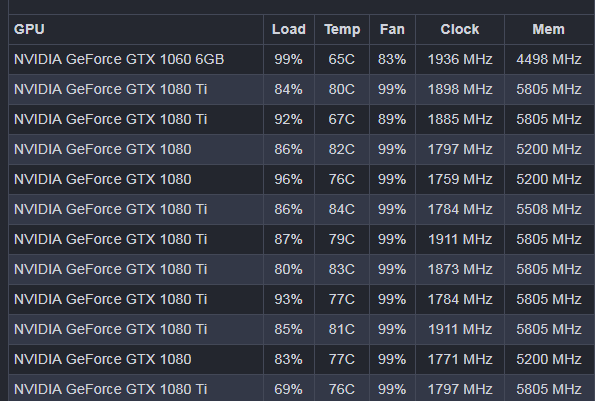Click the 1885 MHz clock cell
The height and width of the screenshot is (401, 595).
point(460,119)
